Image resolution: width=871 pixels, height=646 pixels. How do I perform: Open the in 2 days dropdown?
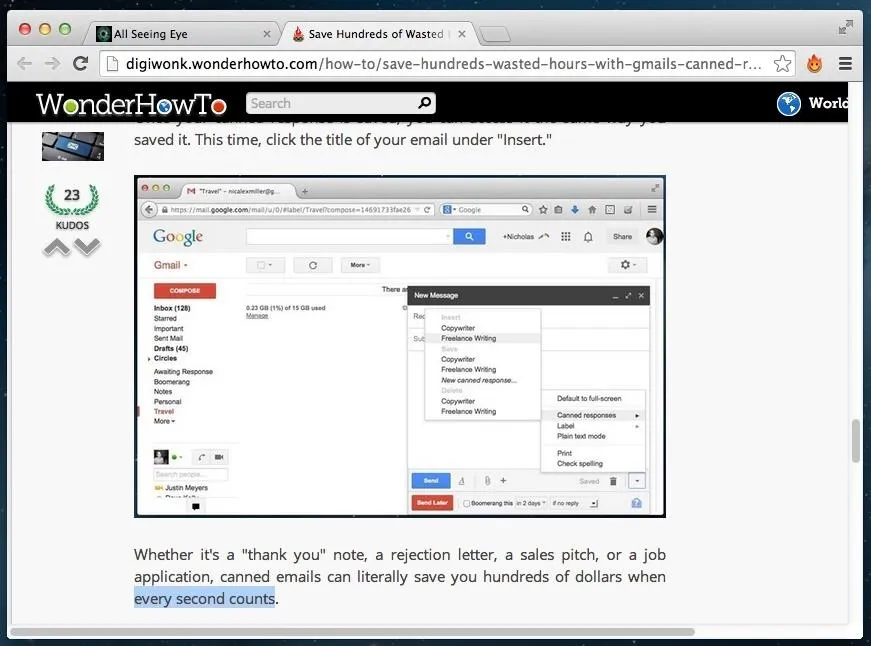[531, 503]
